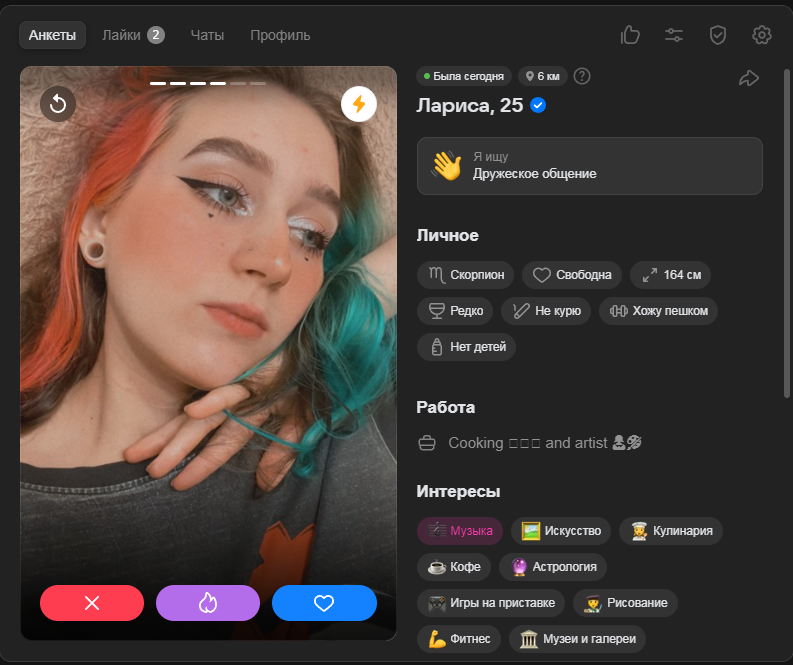This screenshot has height=665, width=793.
Task: Click the Фитнес interest chip
Action: click(x=459, y=638)
